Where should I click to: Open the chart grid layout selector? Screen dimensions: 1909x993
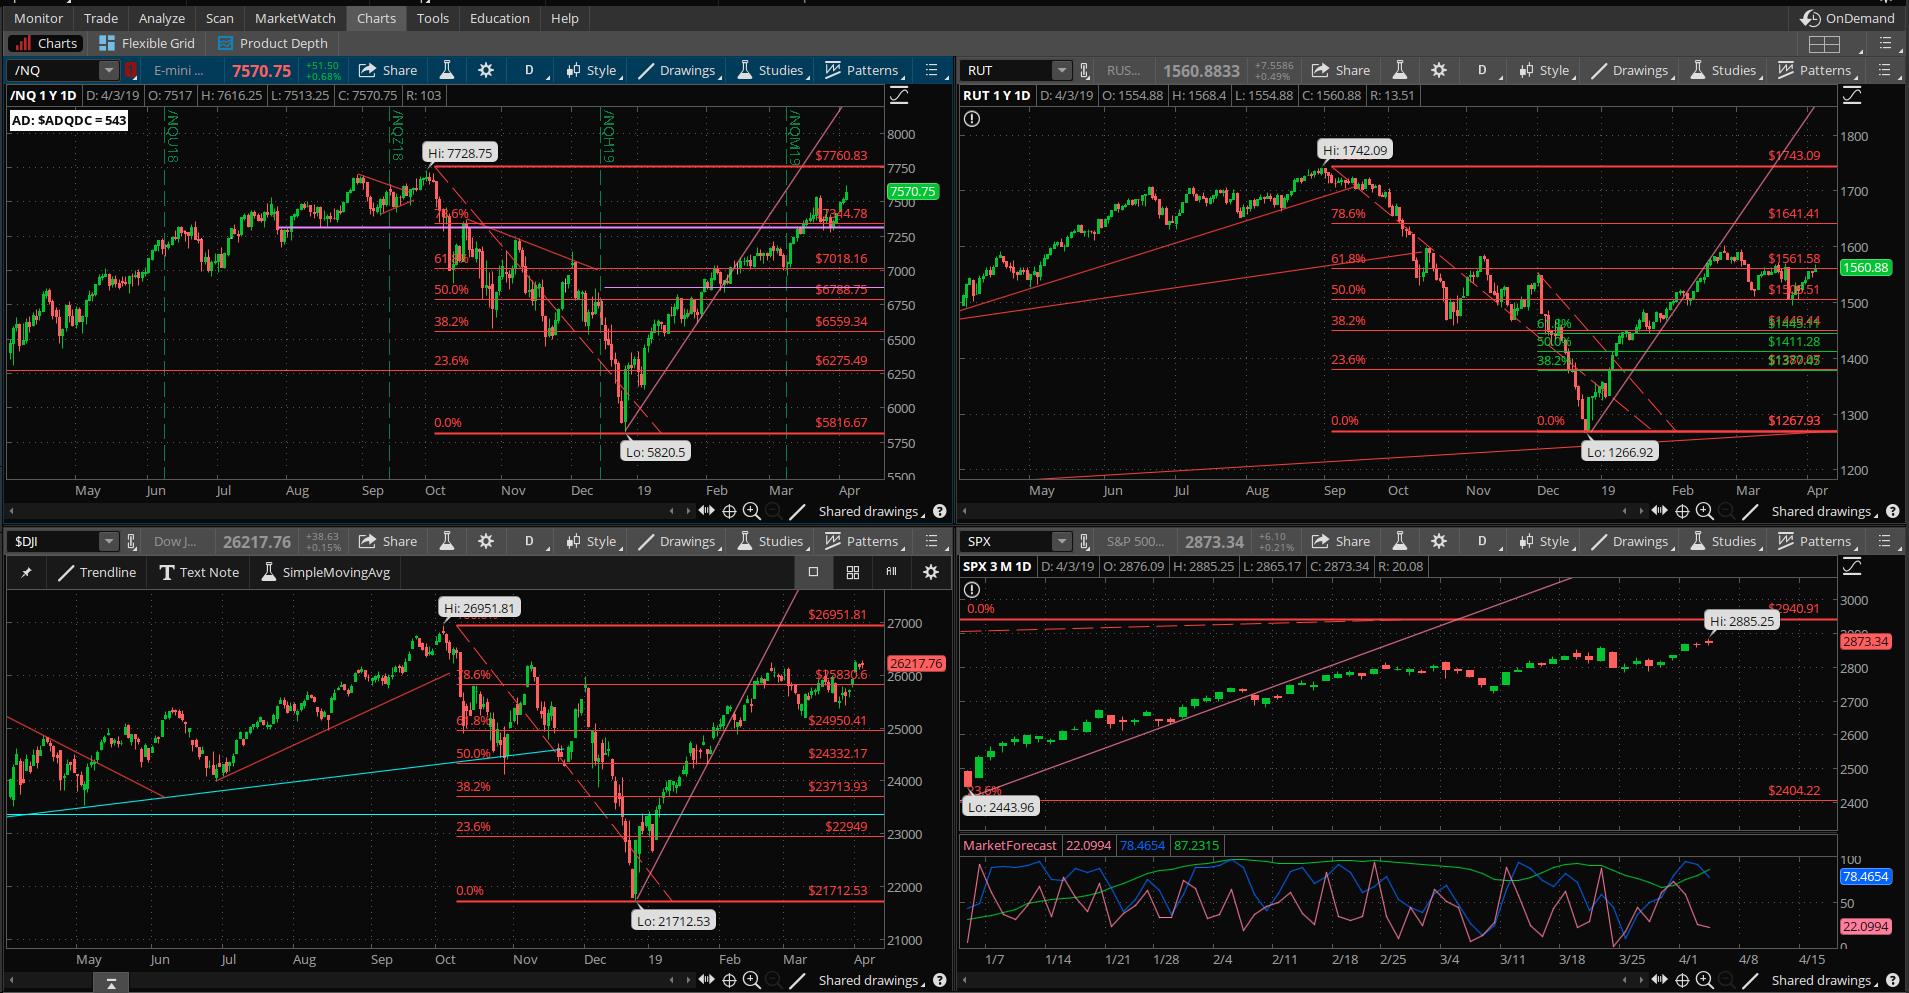pos(1824,44)
